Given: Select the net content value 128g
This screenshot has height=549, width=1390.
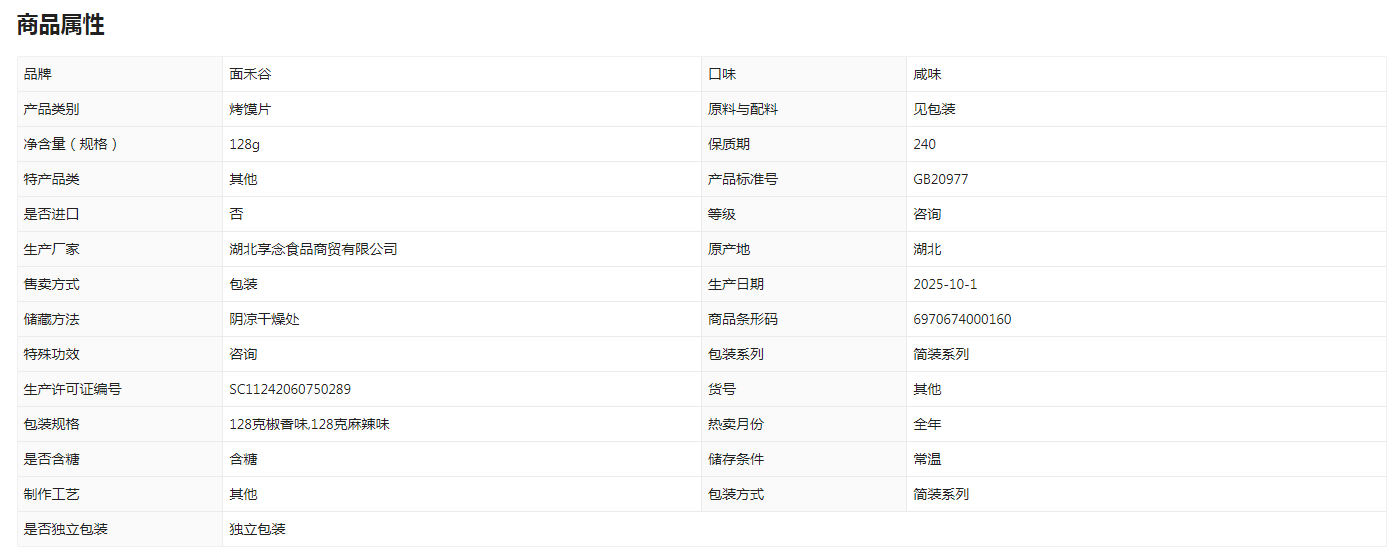Looking at the screenshot, I should click(244, 144).
